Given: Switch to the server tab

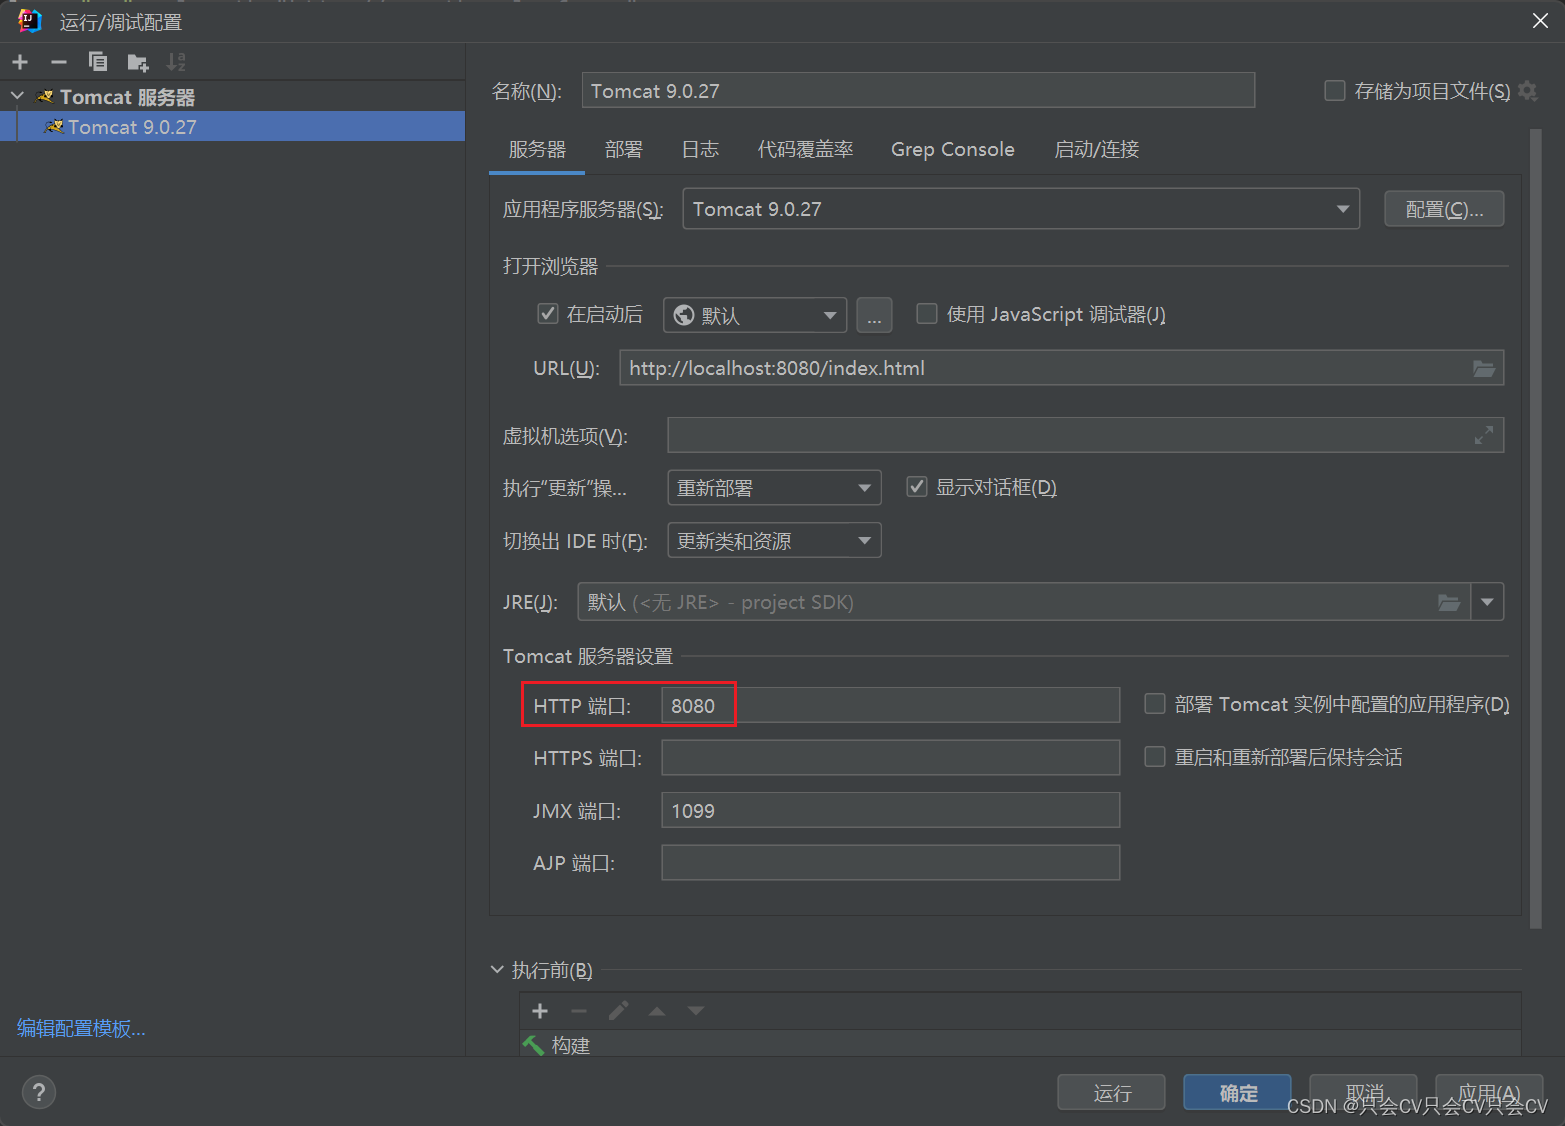Looking at the screenshot, I should point(537,149).
